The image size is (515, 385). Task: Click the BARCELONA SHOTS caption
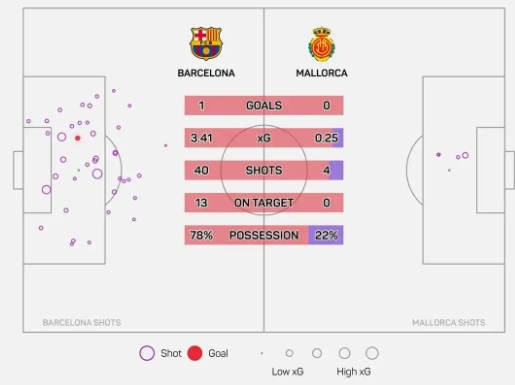[x=82, y=323]
